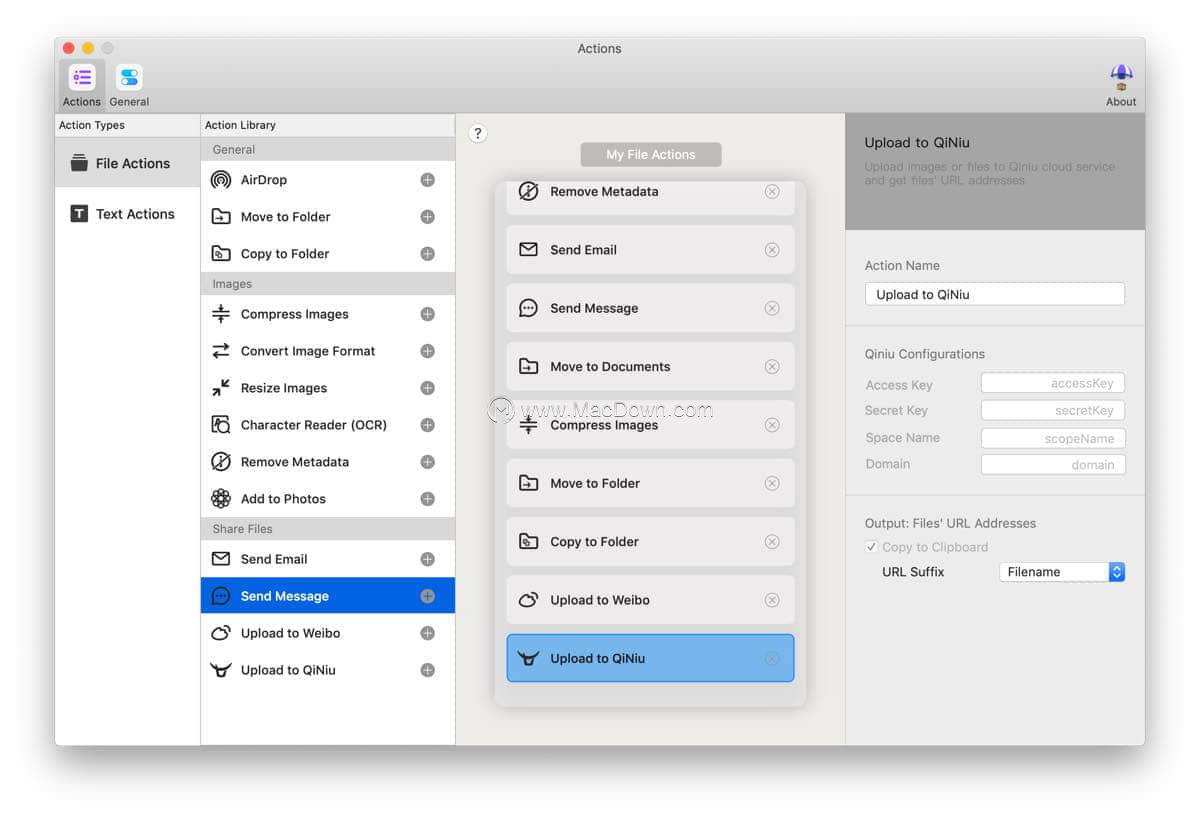This screenshot has width=1200, height=818.
Task: Add Remove Metadata from library
Action: (428, 462)
